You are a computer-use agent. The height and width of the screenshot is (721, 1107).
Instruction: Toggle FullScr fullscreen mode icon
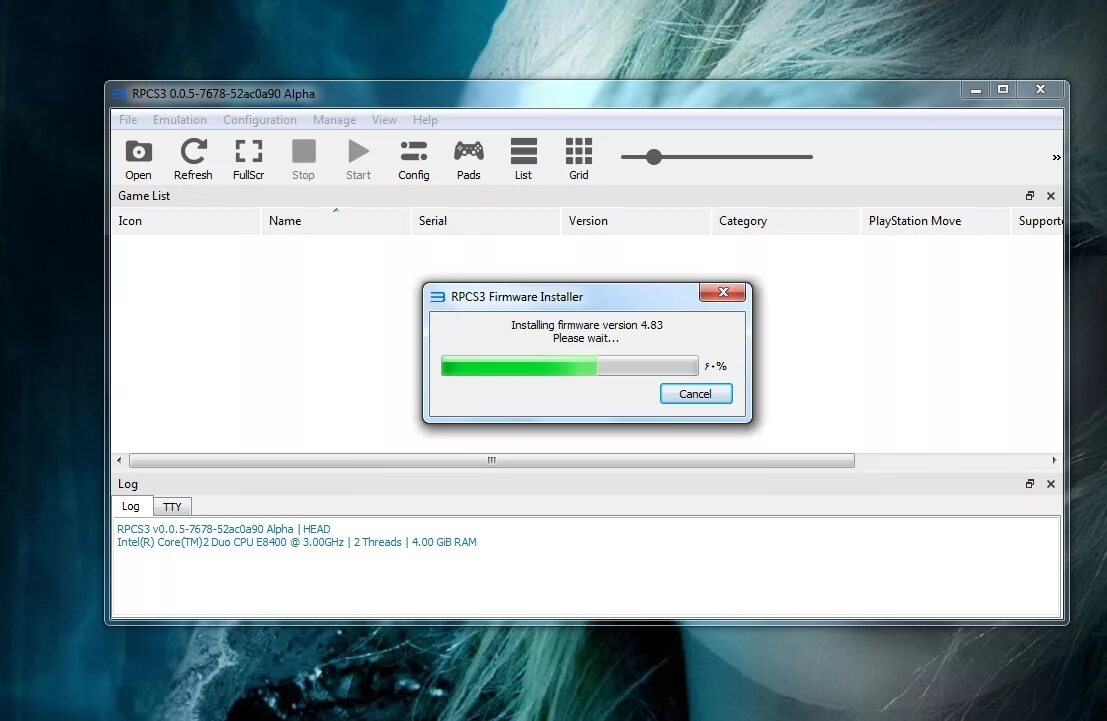coord(249,160)
